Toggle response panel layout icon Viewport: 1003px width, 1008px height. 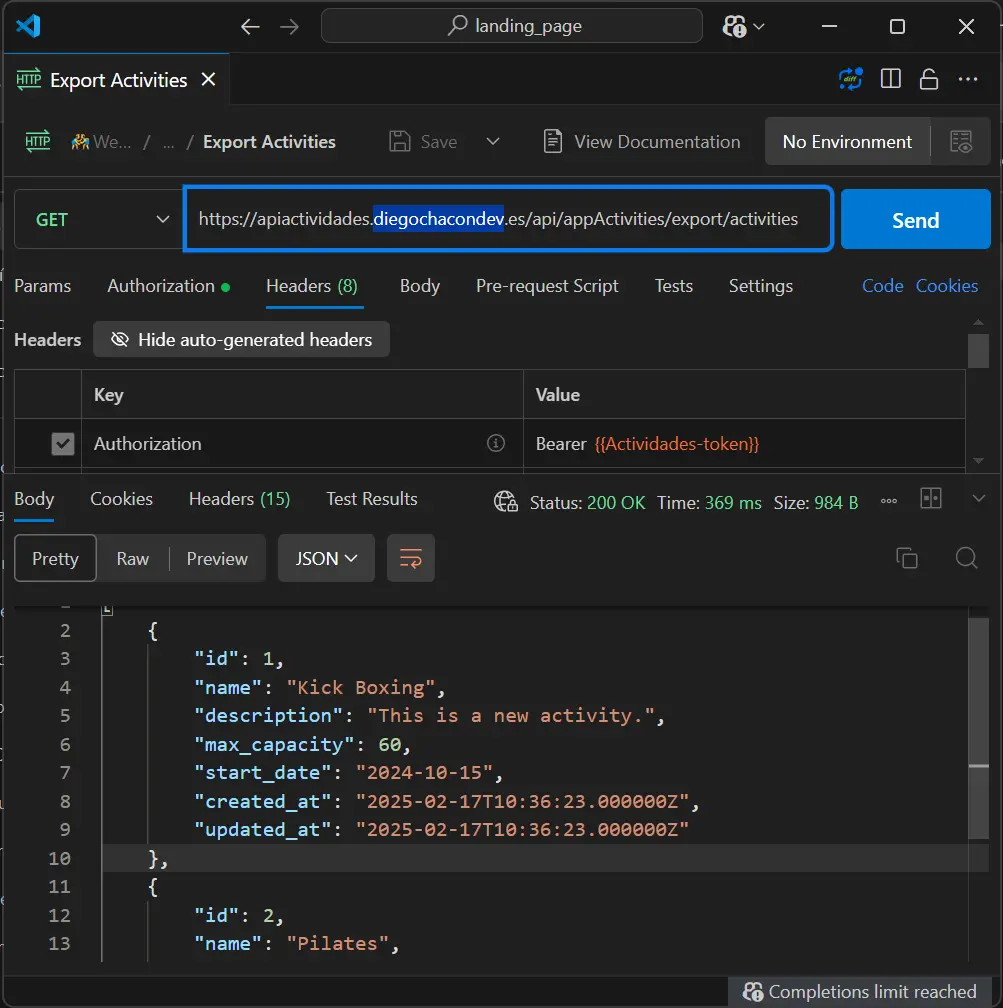pyautogui.click(x=931, y=499)
